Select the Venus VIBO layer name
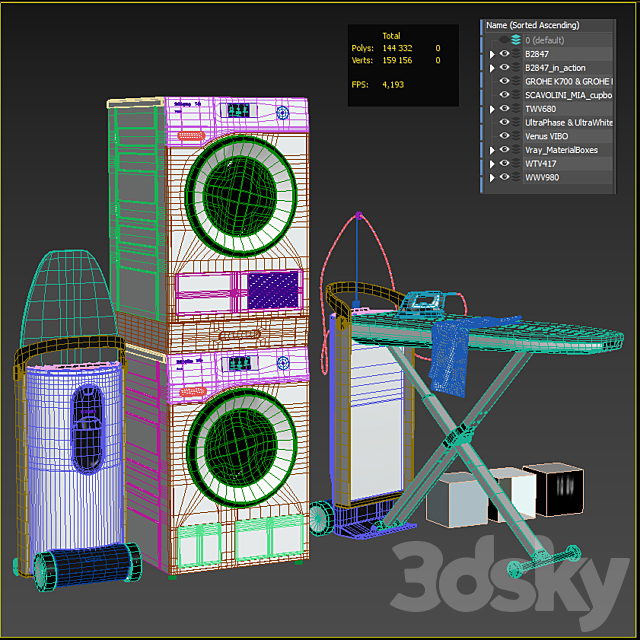Viewport: 640px width, 640px height. [547, 136]
